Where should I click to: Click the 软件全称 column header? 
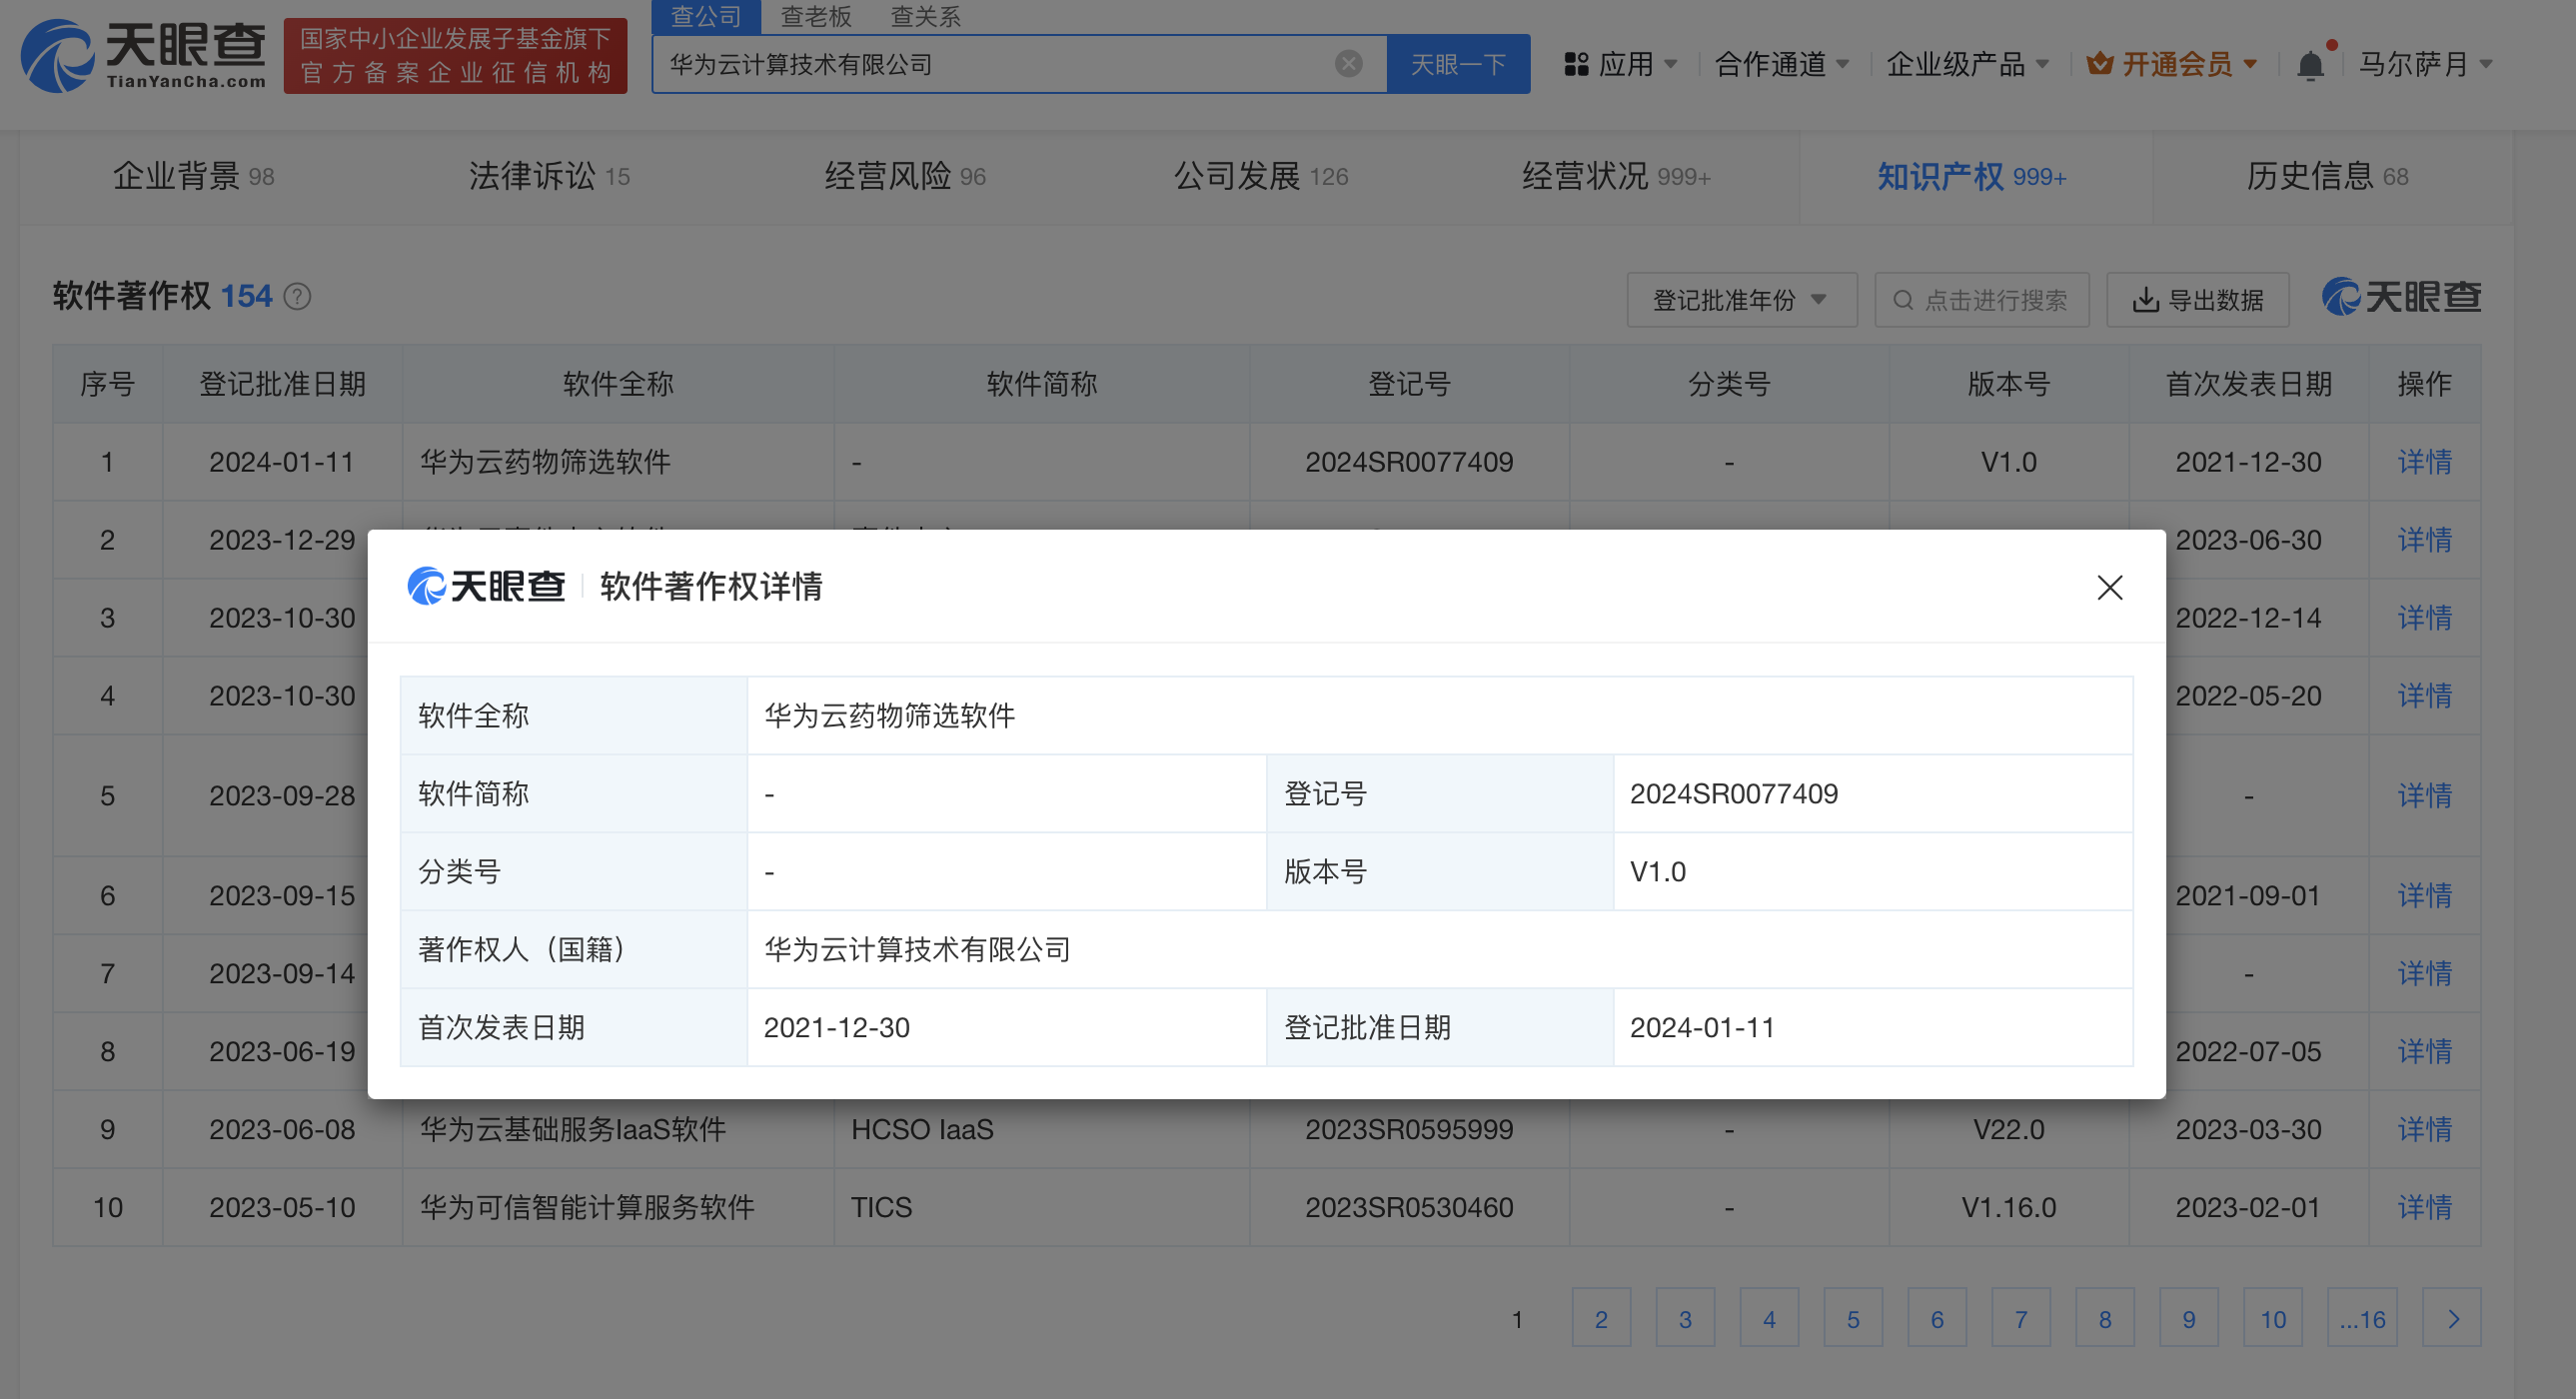tap(618, 384)
